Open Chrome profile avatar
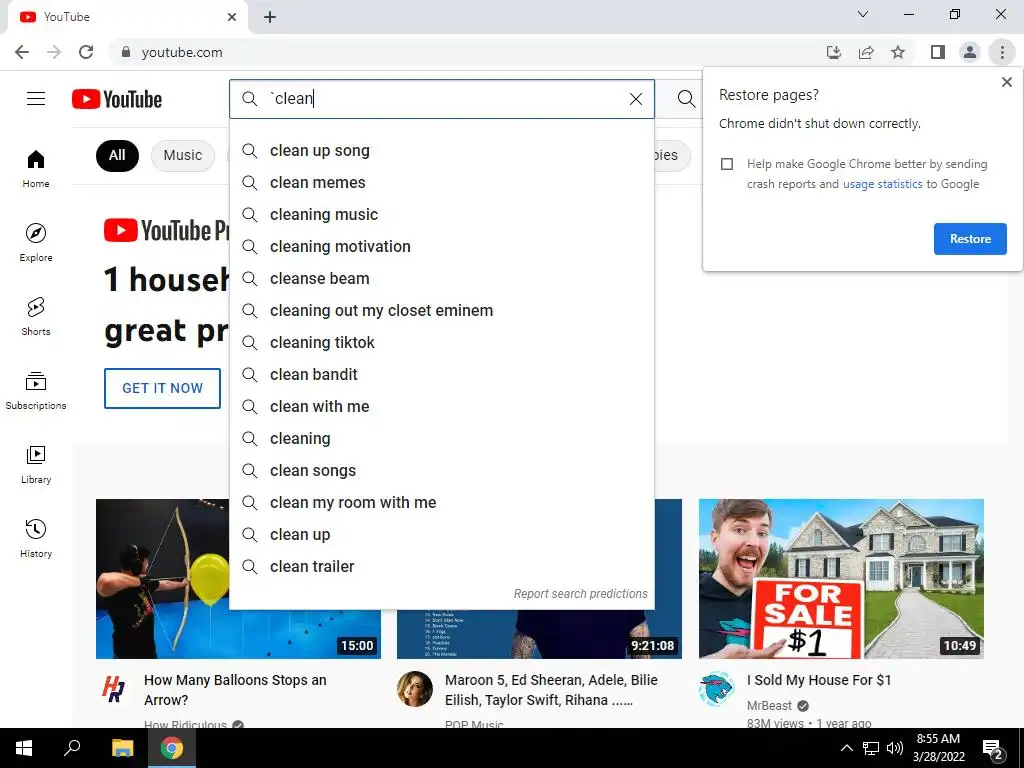This screenshot has height=768, width=1024. point(970,52)
